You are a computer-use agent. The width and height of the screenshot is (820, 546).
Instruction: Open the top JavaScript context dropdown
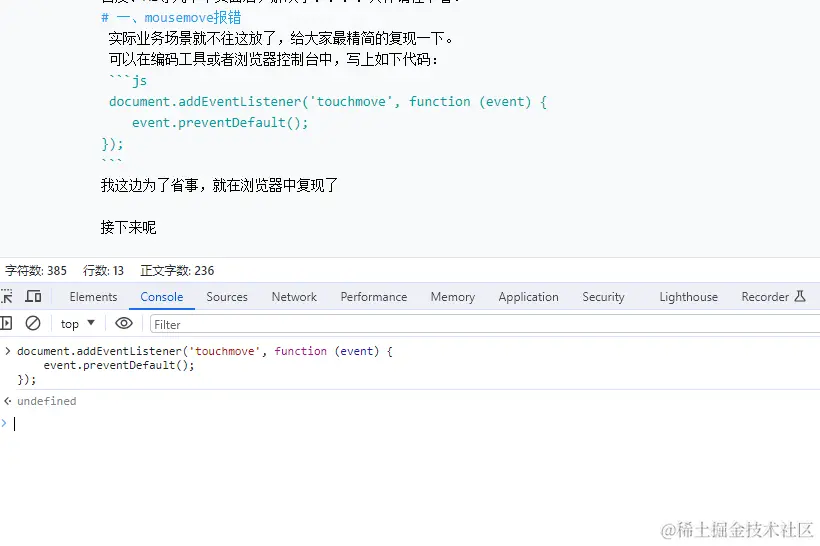(77, 324)
